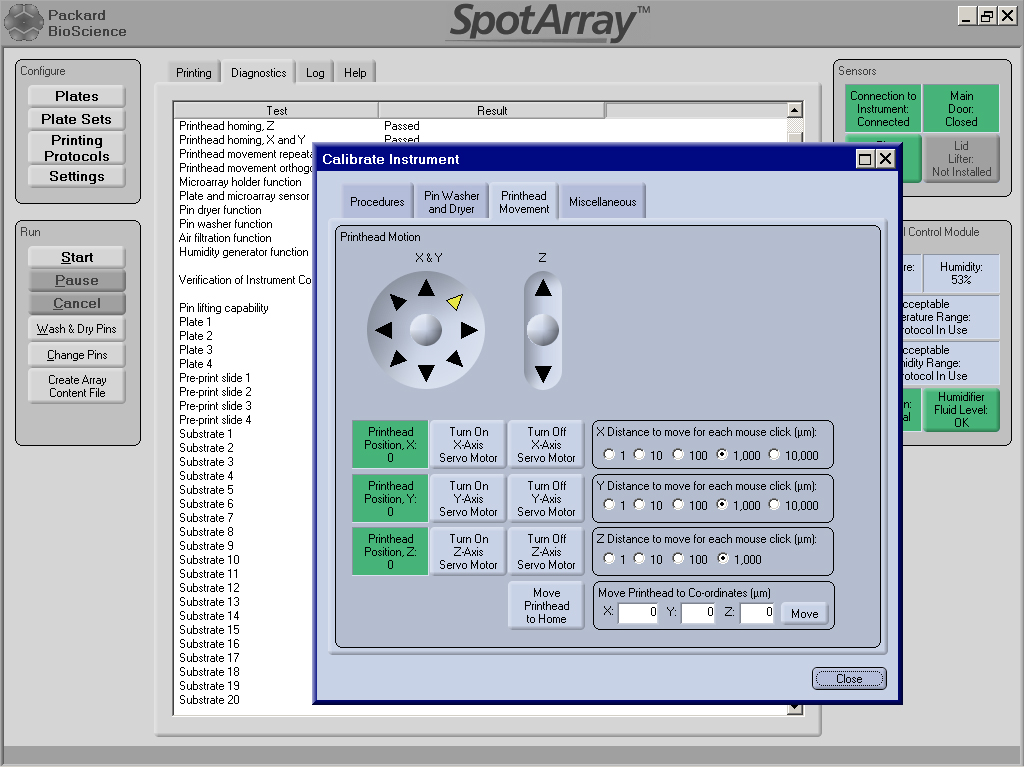Click the X co-ordinate input field
This screenshot has width=1024, height=768.
[x=638, y=613]
